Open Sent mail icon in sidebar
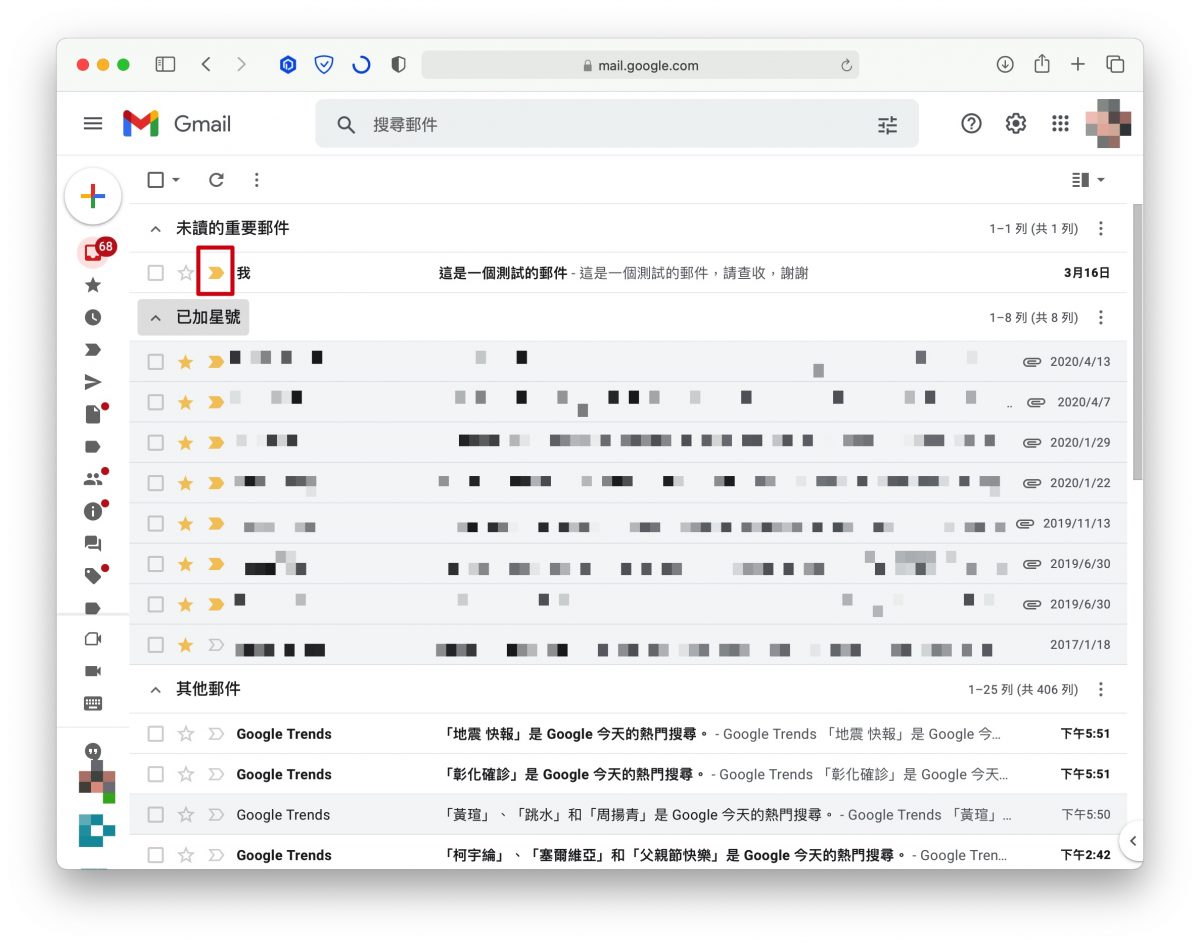Viewport: 1200px width, 944px height. 93,381
